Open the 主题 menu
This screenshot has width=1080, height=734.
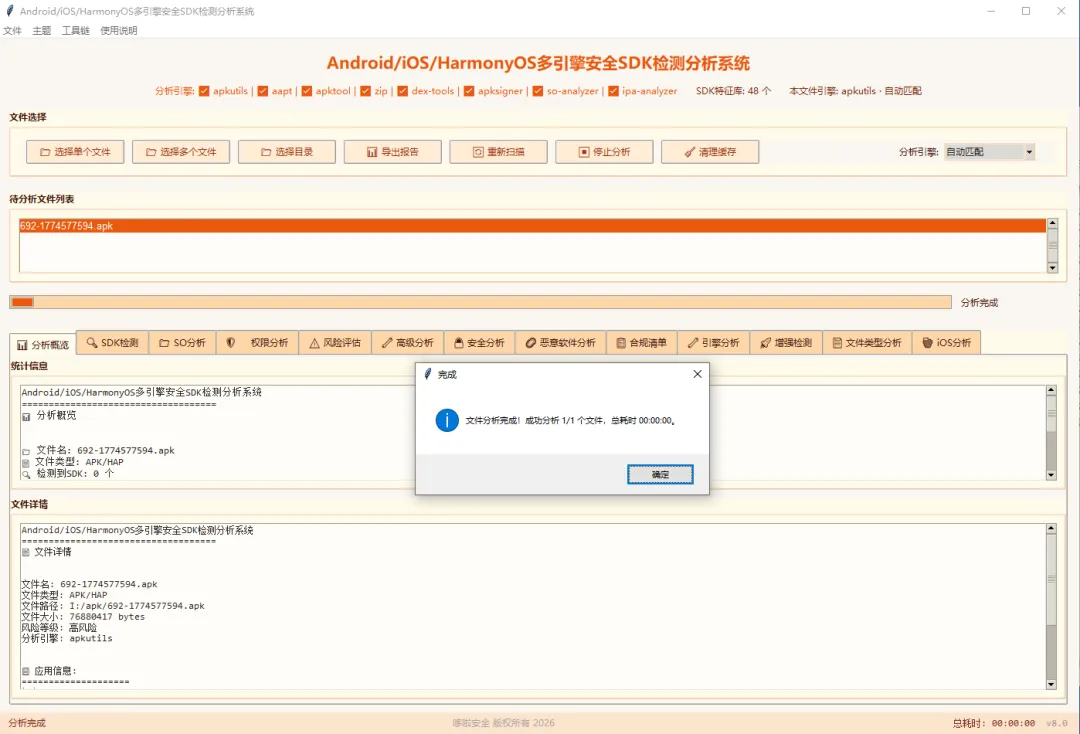42,30
